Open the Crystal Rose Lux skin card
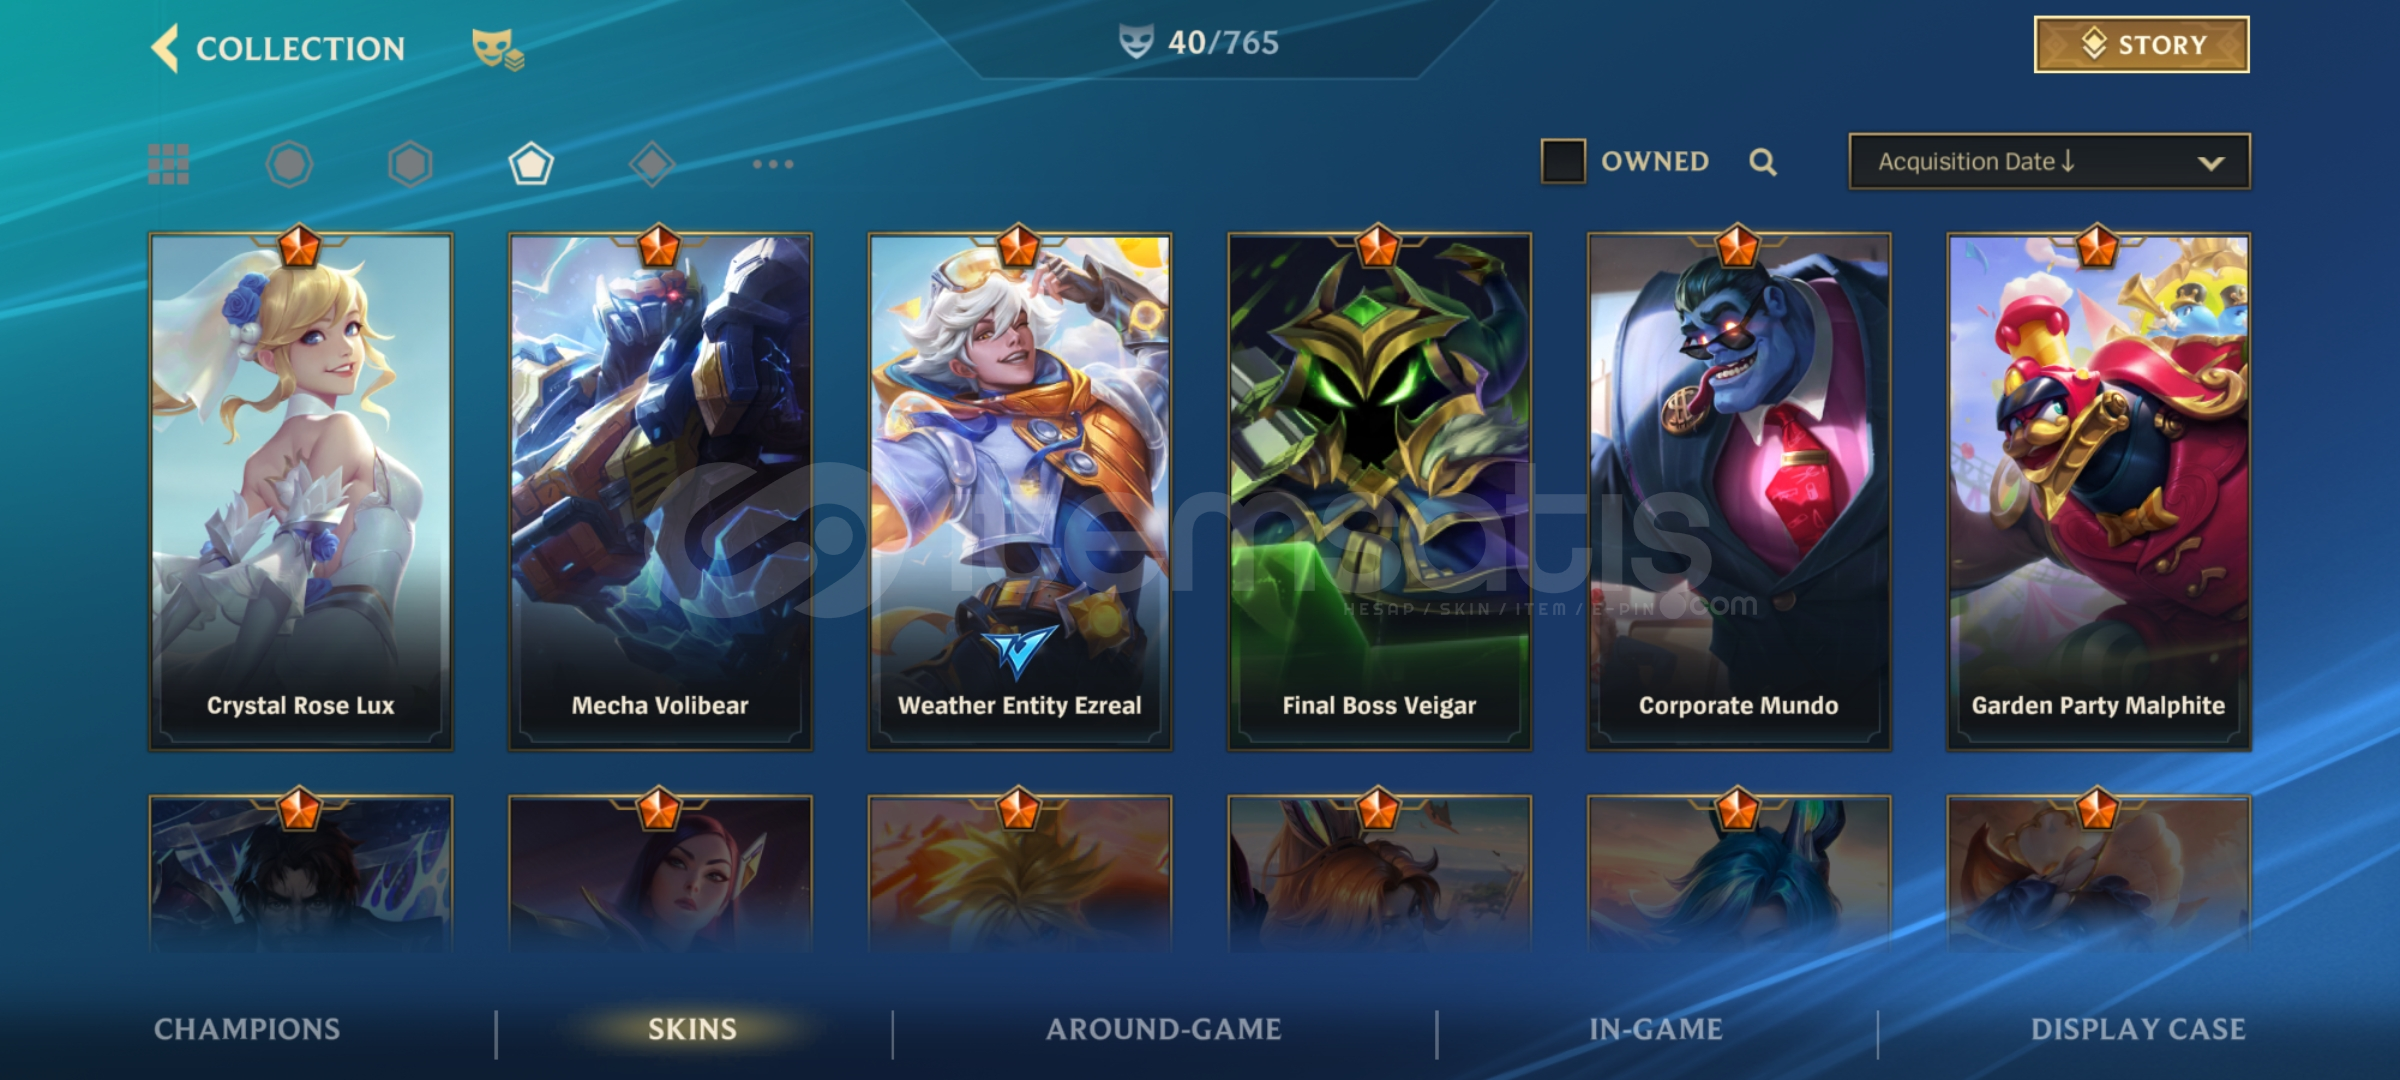The height and width of the screenshot is (1080, 2400). [x=301, y=491]
